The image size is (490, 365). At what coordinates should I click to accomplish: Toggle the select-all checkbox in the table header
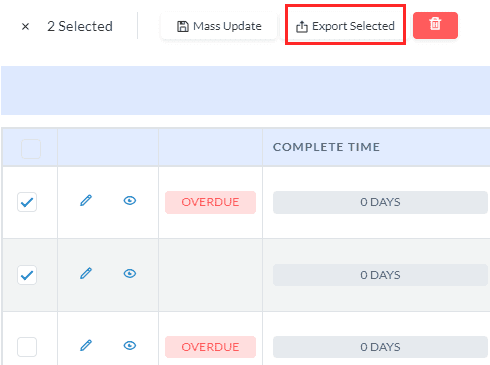(x=31, y=149)
